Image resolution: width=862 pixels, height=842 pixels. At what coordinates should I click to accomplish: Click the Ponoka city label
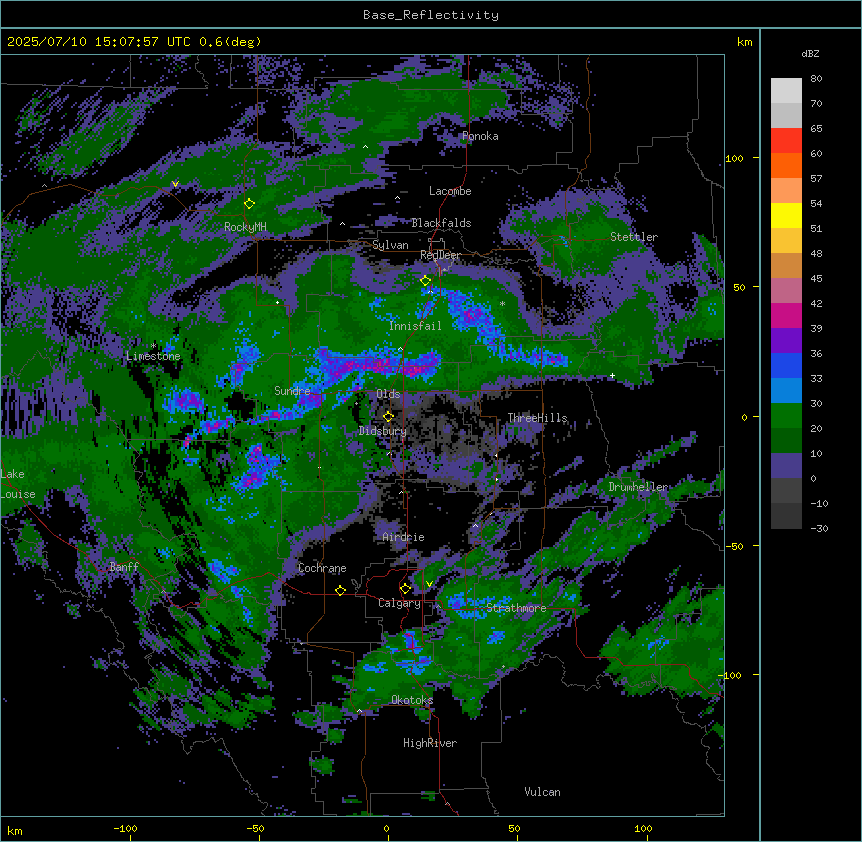pos(480,136)
